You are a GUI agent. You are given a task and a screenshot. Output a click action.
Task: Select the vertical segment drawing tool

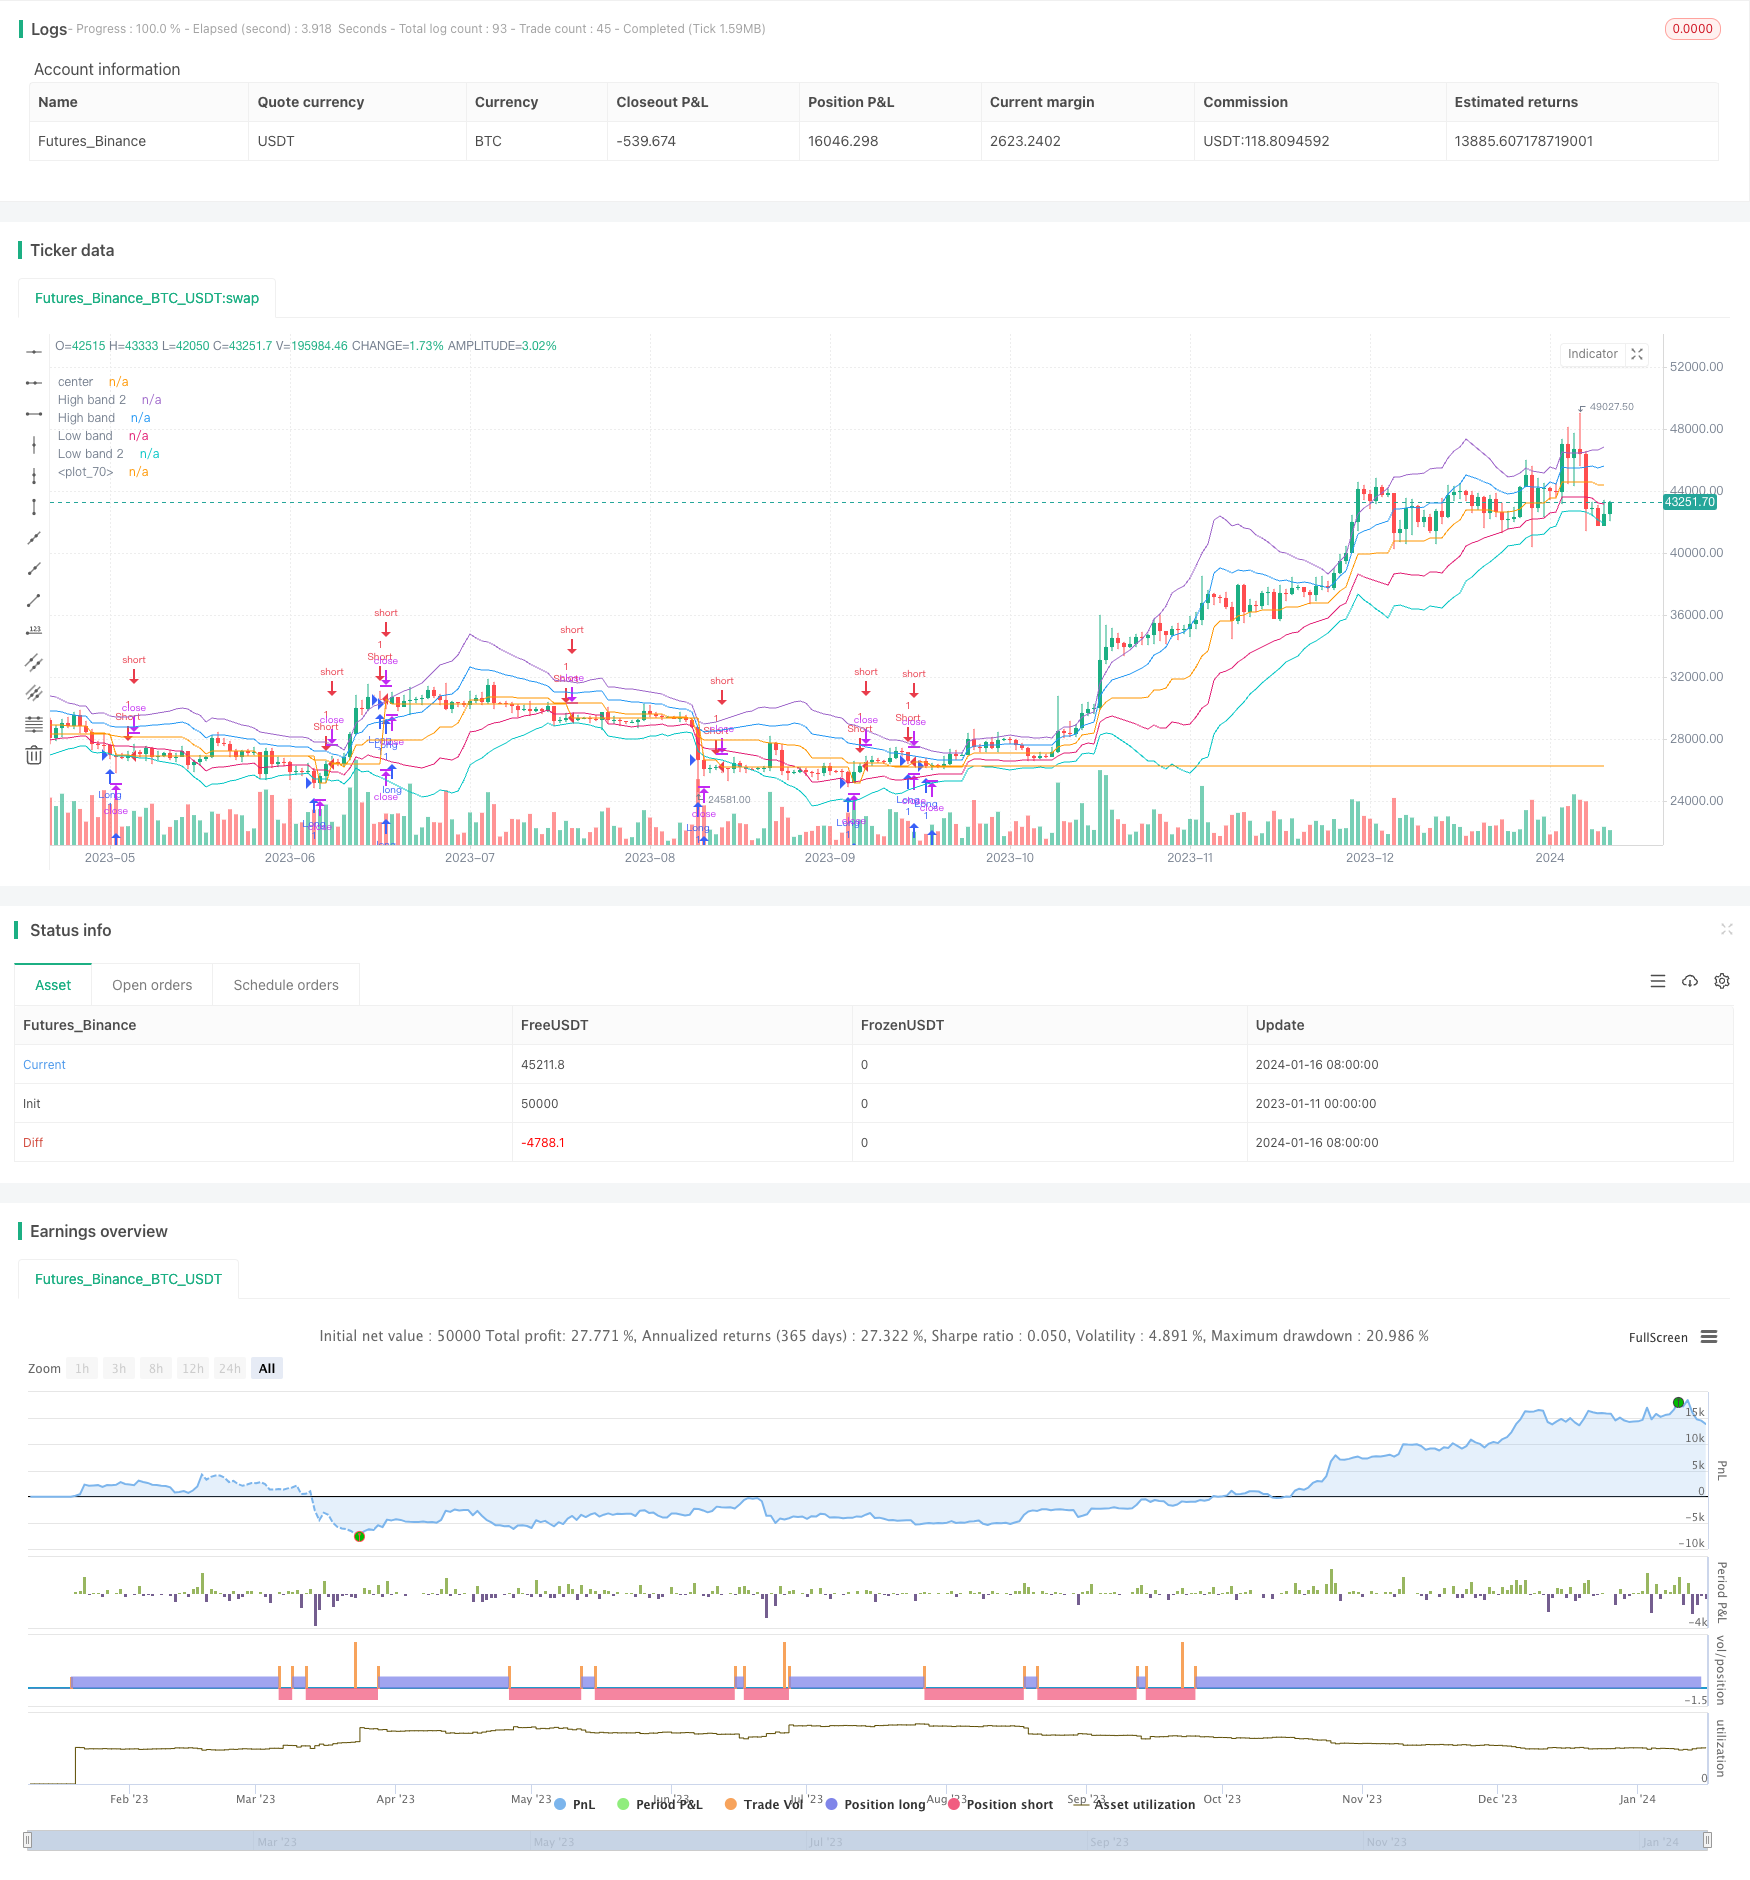[34, 507]
